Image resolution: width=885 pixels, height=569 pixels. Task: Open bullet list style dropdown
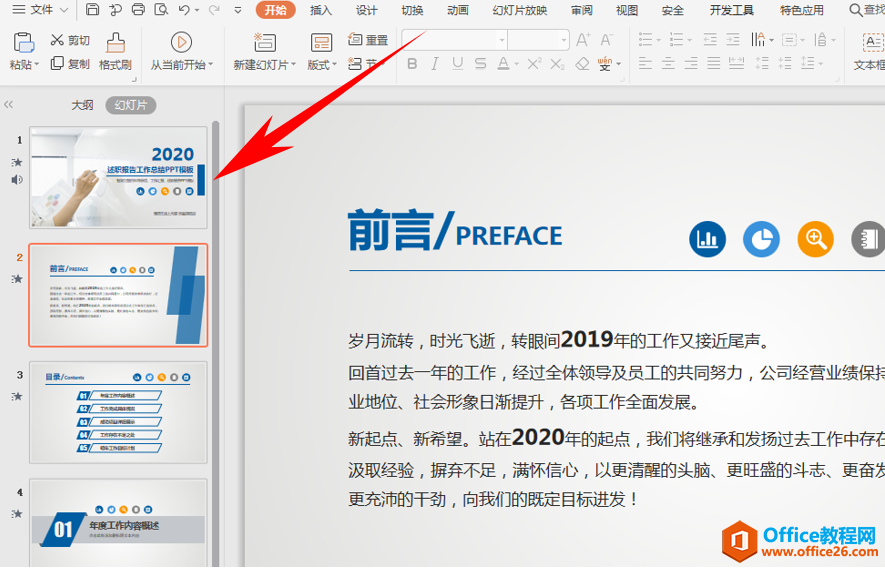[x=659, y=40]
